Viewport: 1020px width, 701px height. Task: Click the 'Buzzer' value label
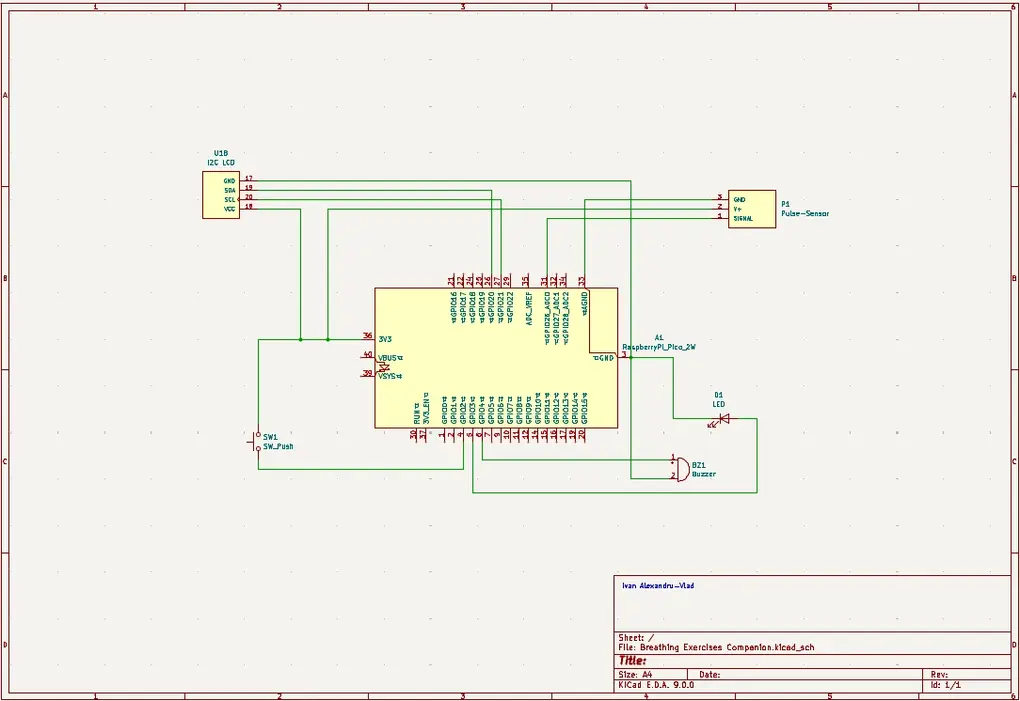(704, 475)
